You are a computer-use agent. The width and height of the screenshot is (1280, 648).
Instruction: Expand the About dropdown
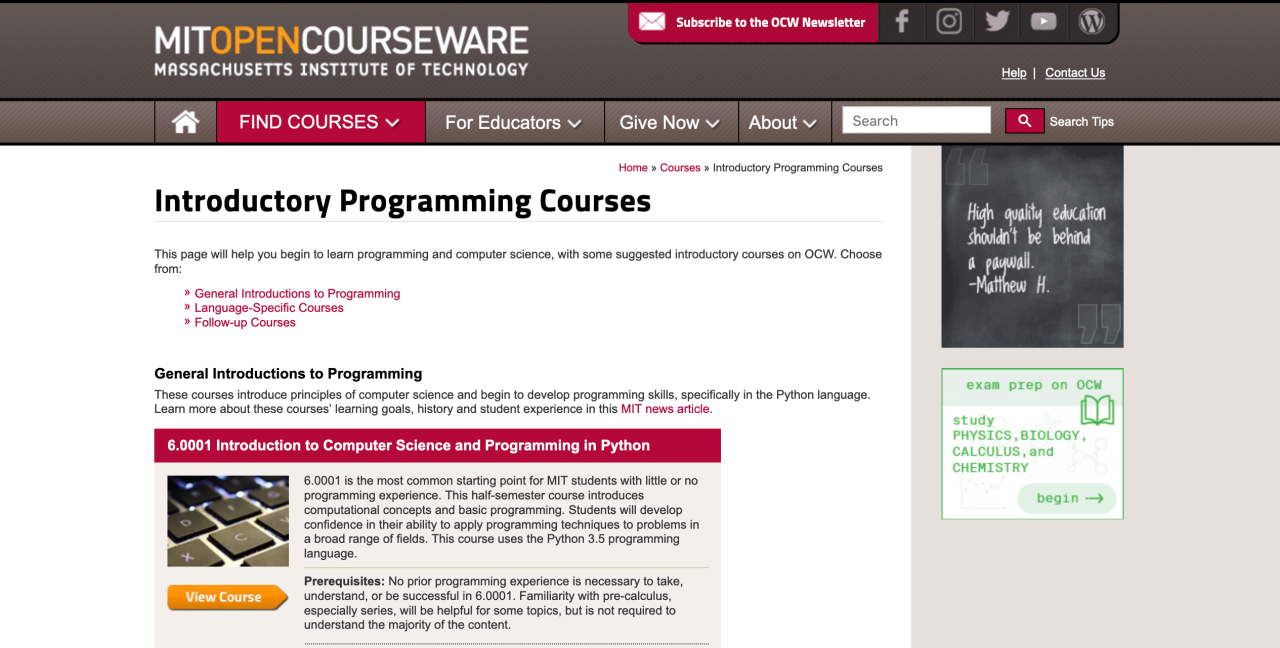click(783, 122)
